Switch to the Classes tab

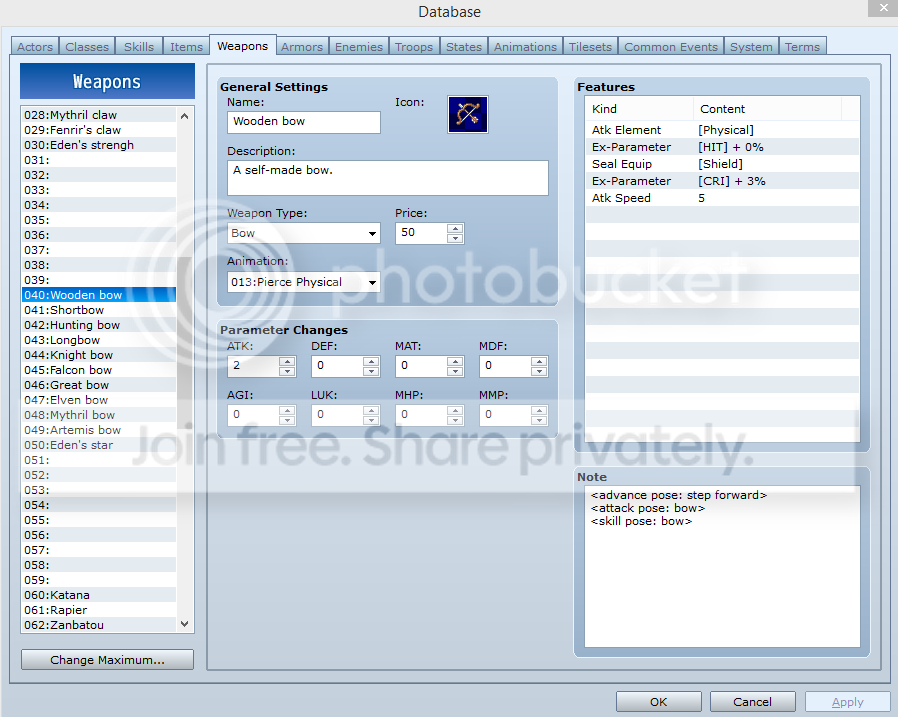87,47
